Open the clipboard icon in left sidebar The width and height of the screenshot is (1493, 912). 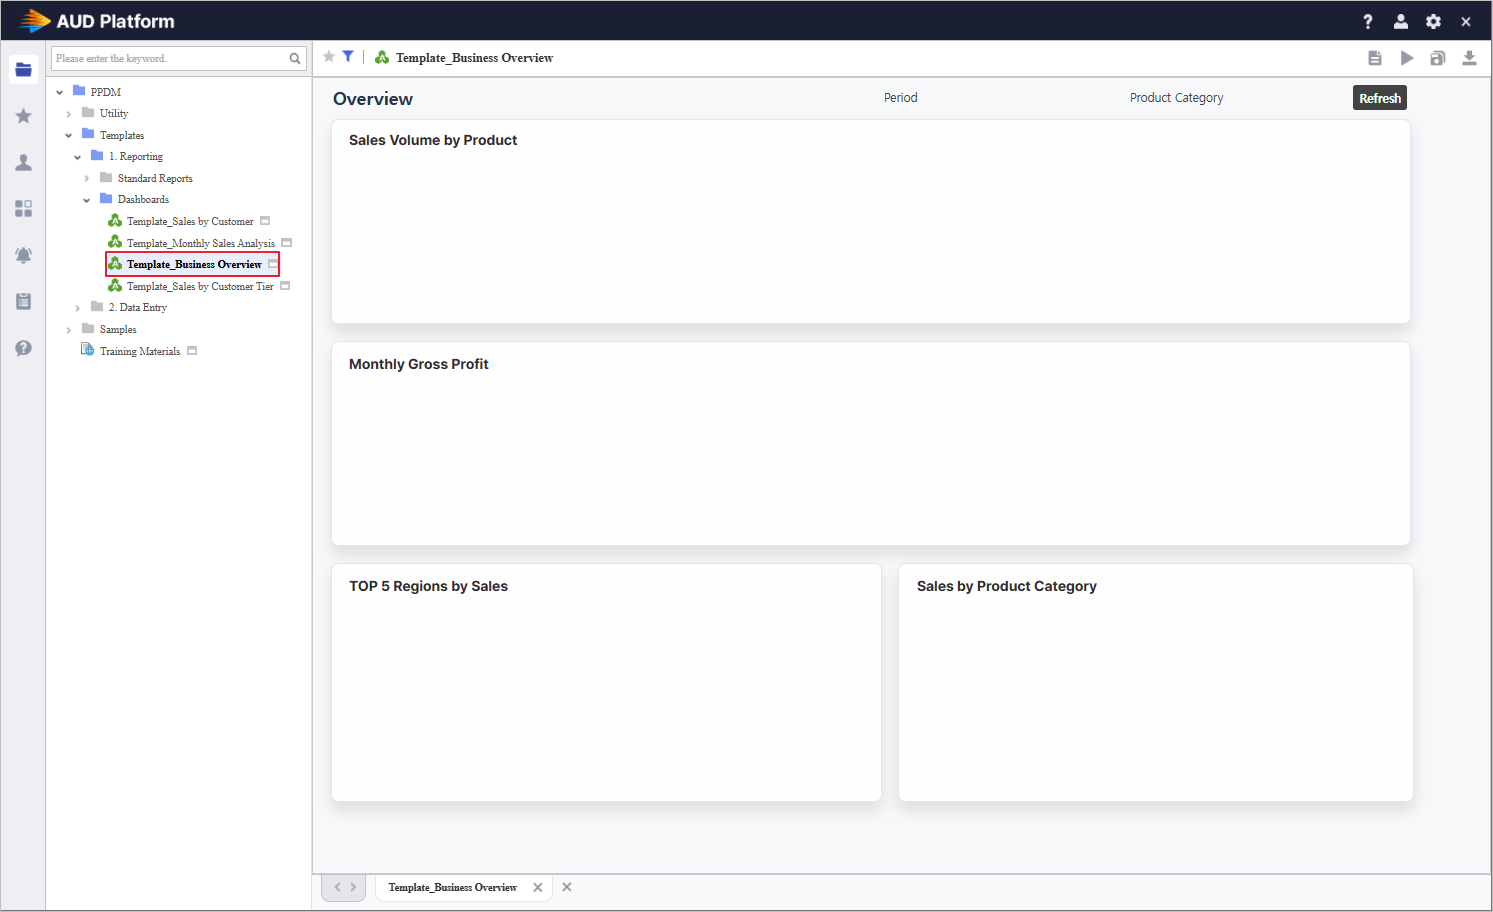[x=23, y=301]
